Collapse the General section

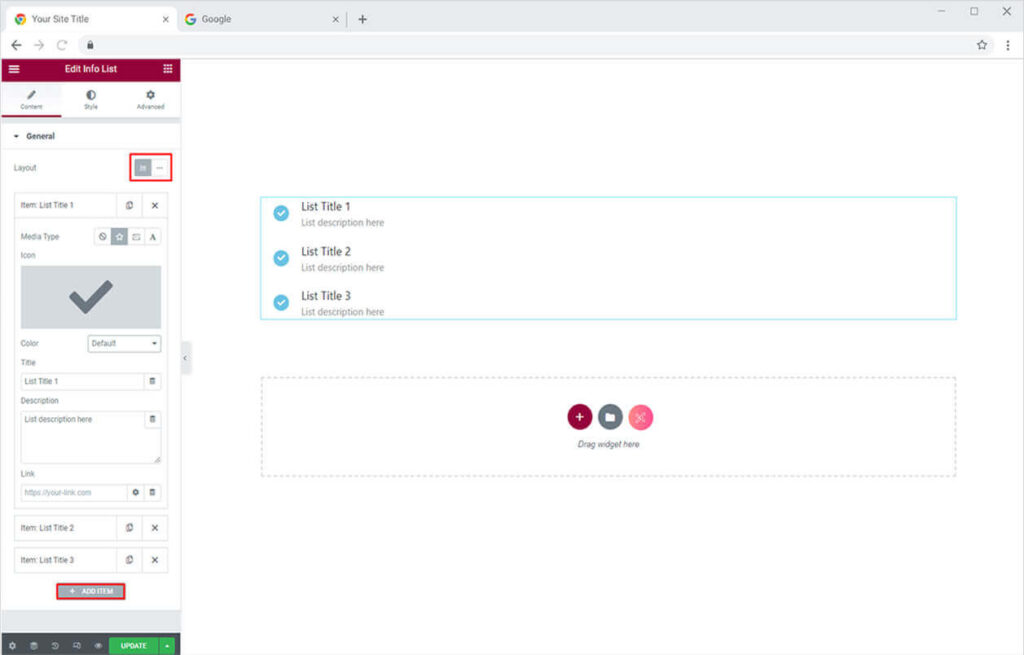pos(34,136)
